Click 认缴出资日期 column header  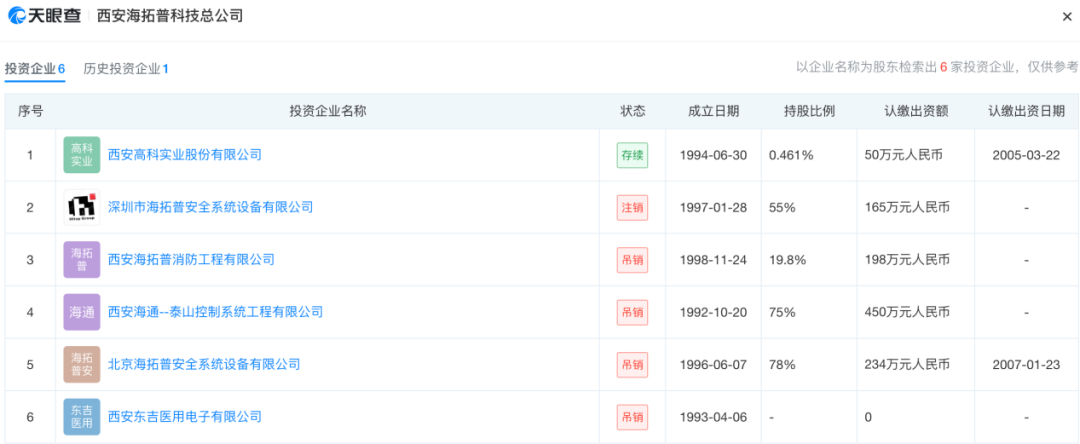(x=1026, y=111)
